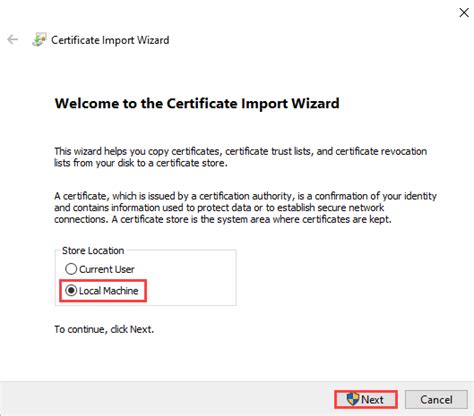The width and height of the screenshot is (474, 416).
Task: Close the wizard with the X icon
Action: click(x=464, y=13)
